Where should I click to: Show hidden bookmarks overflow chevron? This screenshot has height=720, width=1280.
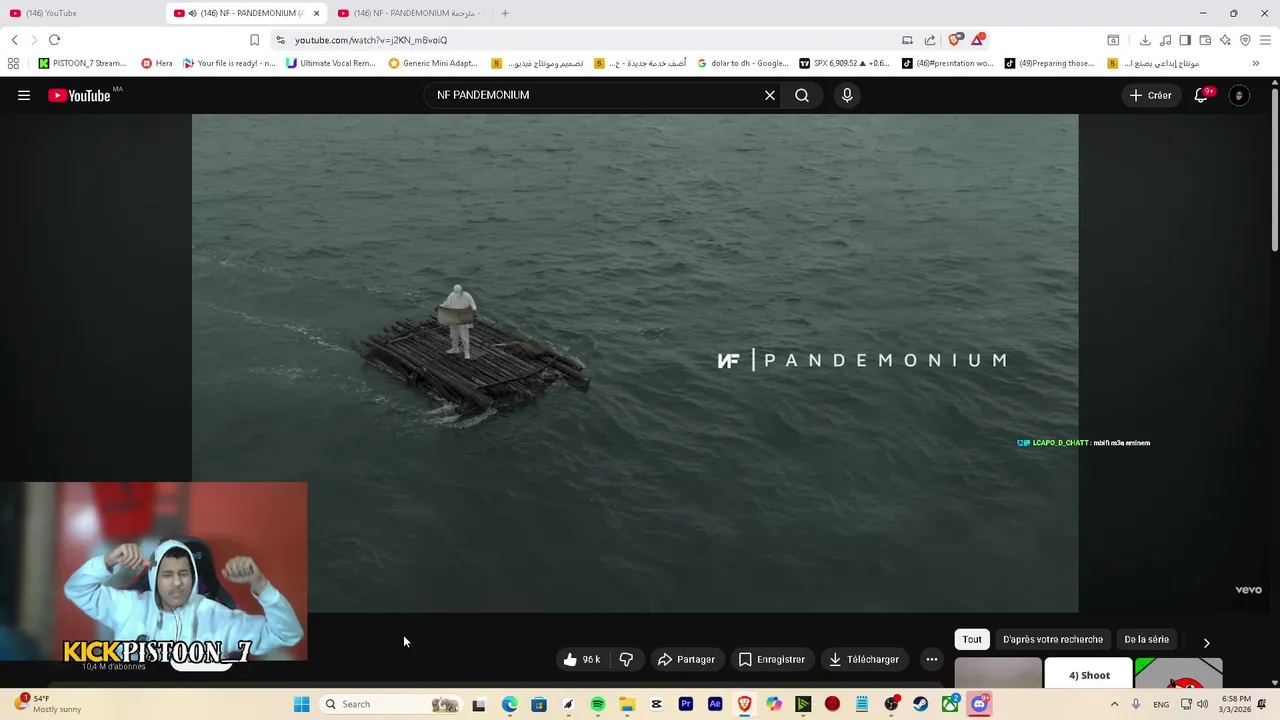pyautogui.click(x=1256, y=63)
